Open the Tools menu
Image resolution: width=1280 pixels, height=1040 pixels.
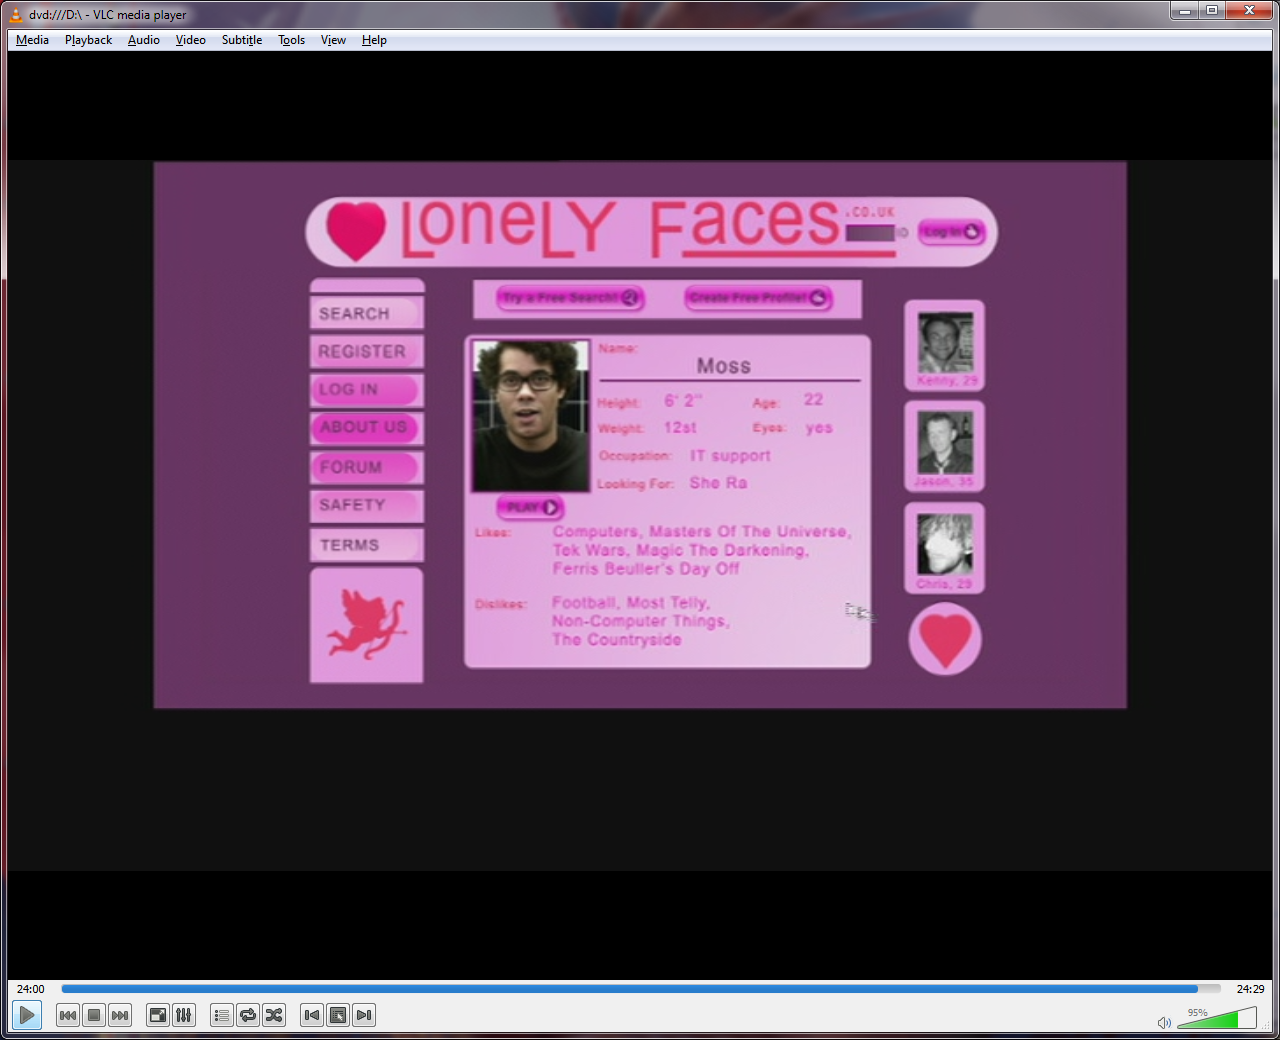(291, 40)
